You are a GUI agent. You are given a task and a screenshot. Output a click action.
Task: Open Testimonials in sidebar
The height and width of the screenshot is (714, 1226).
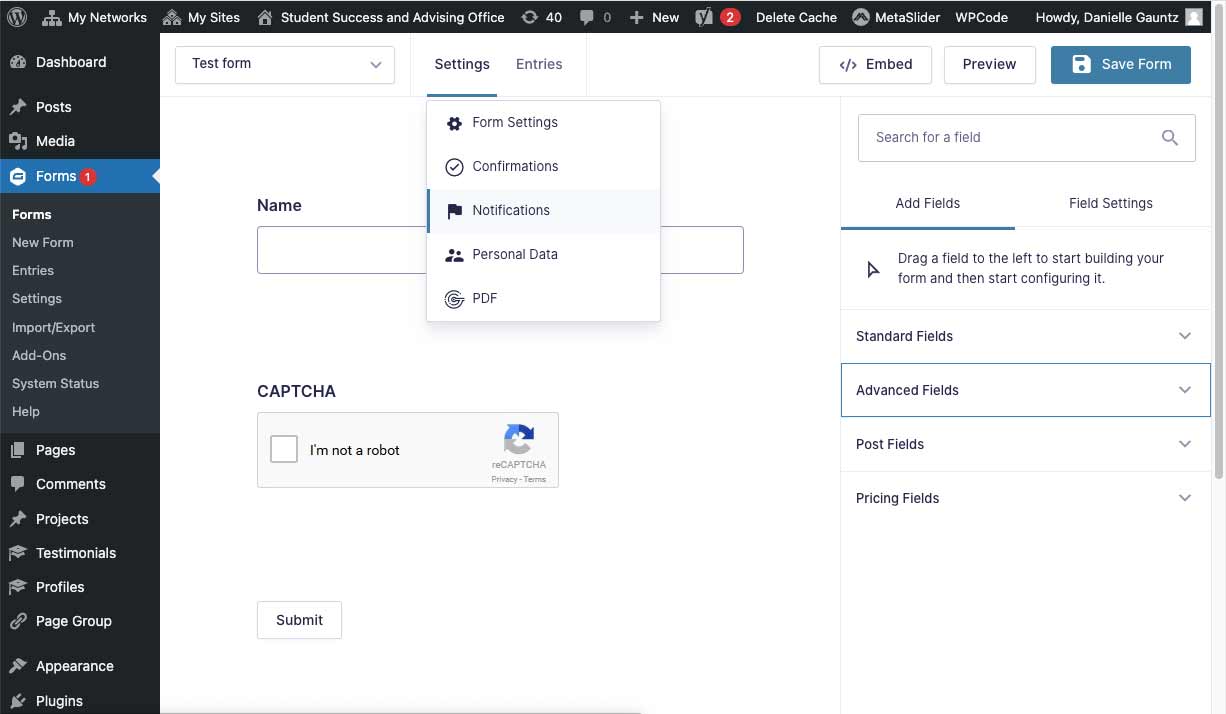tap(80, 553)
